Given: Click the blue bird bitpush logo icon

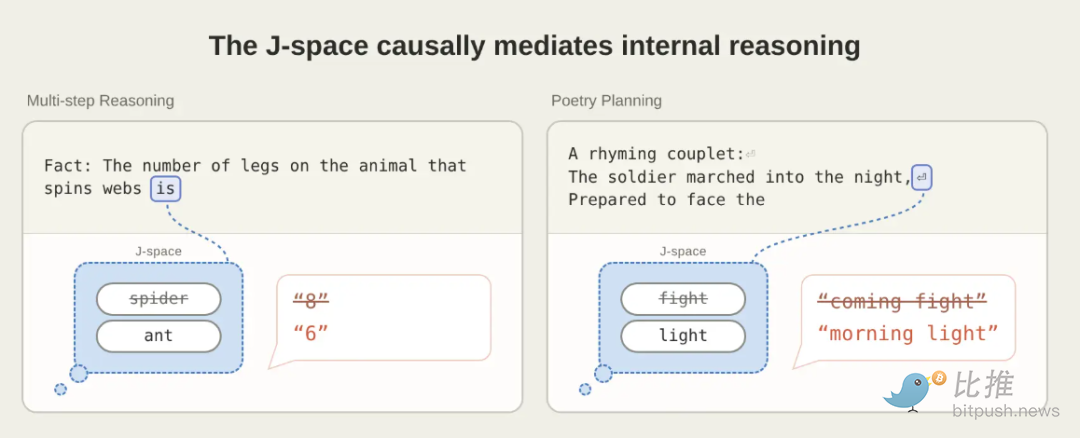Looking at the screenshot, I should coord(913,390).
